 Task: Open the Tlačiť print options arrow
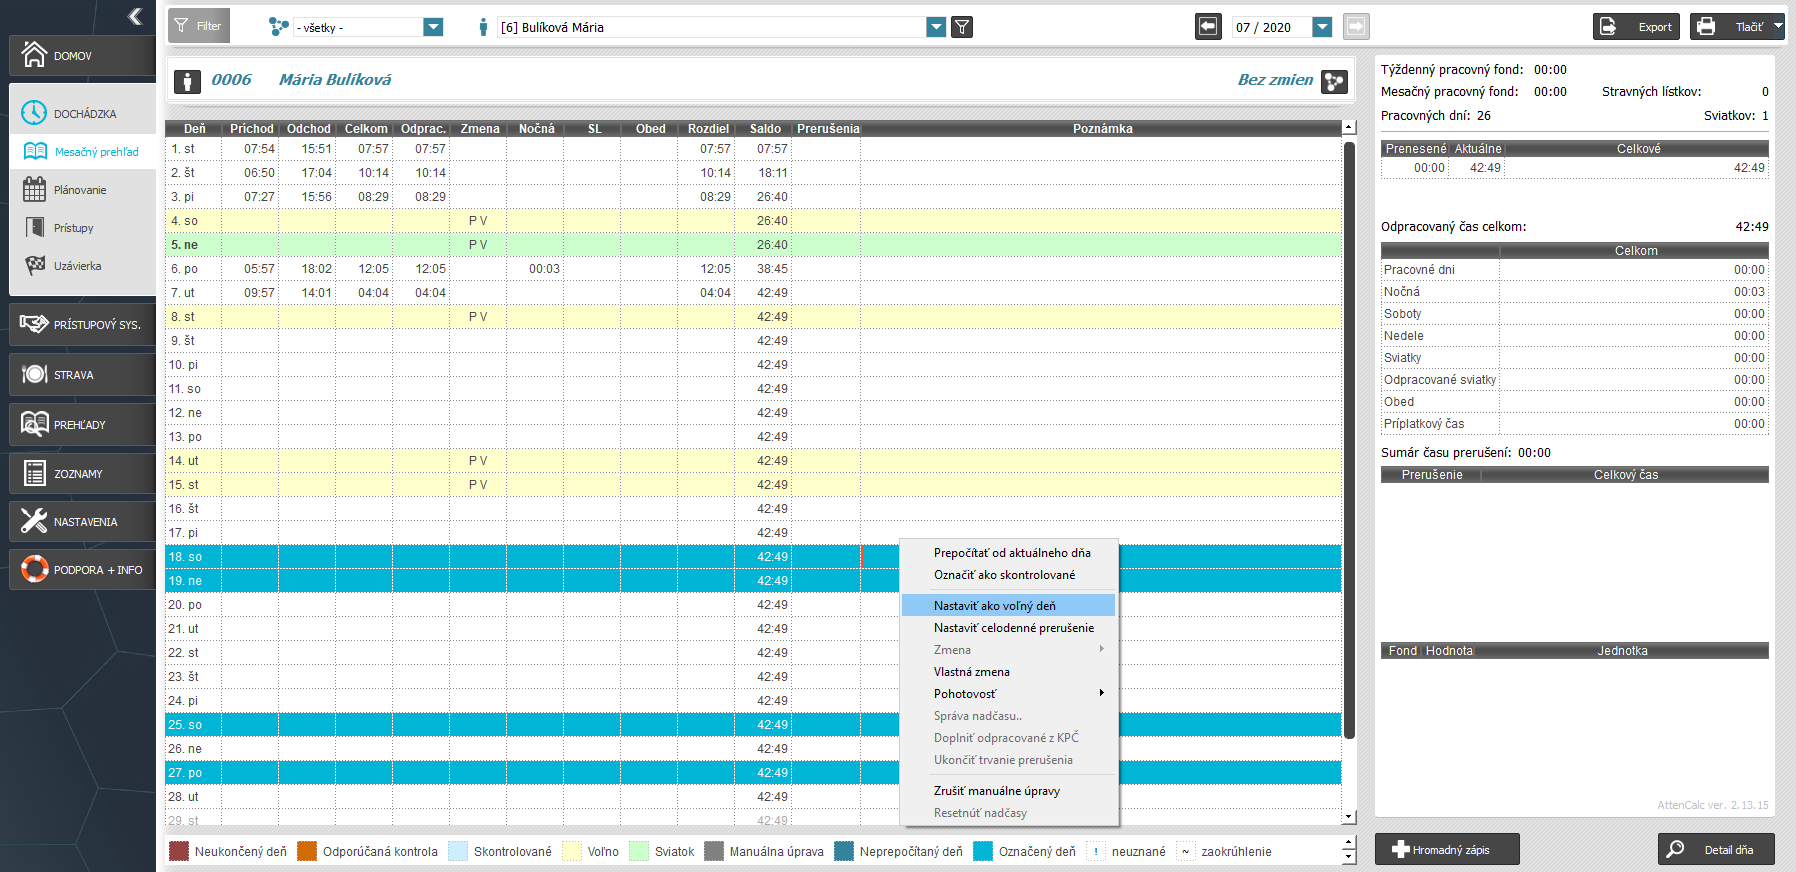pos(1778,27)
